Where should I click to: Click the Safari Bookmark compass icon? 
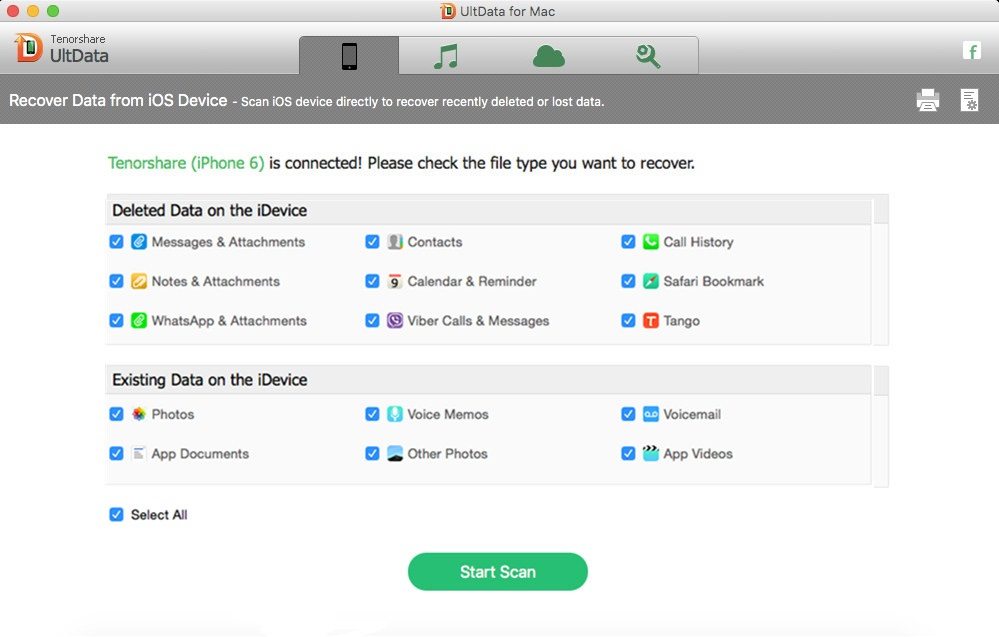click(x=650, y=282)
